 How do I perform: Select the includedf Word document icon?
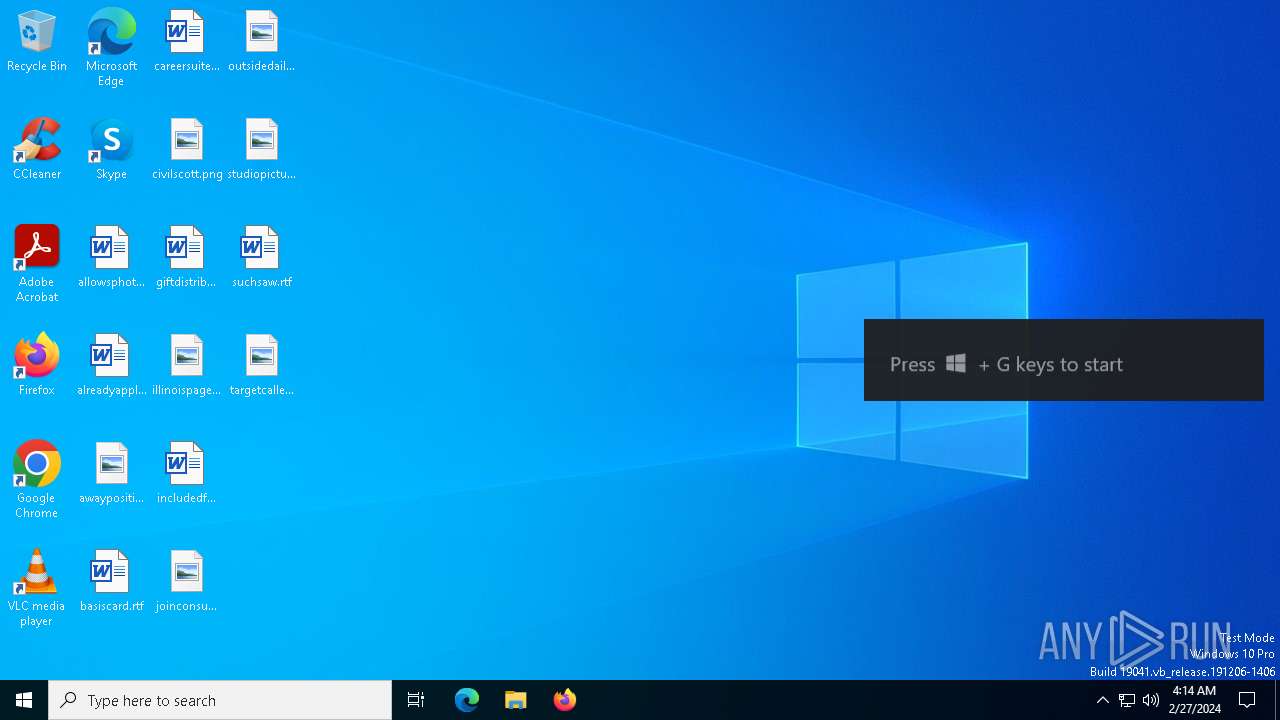coord(186,474)
